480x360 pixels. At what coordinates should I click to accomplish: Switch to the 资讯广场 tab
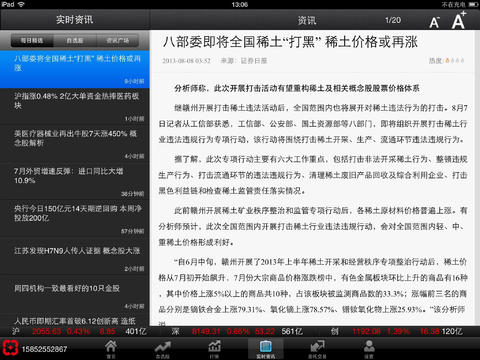coord(117,41)
